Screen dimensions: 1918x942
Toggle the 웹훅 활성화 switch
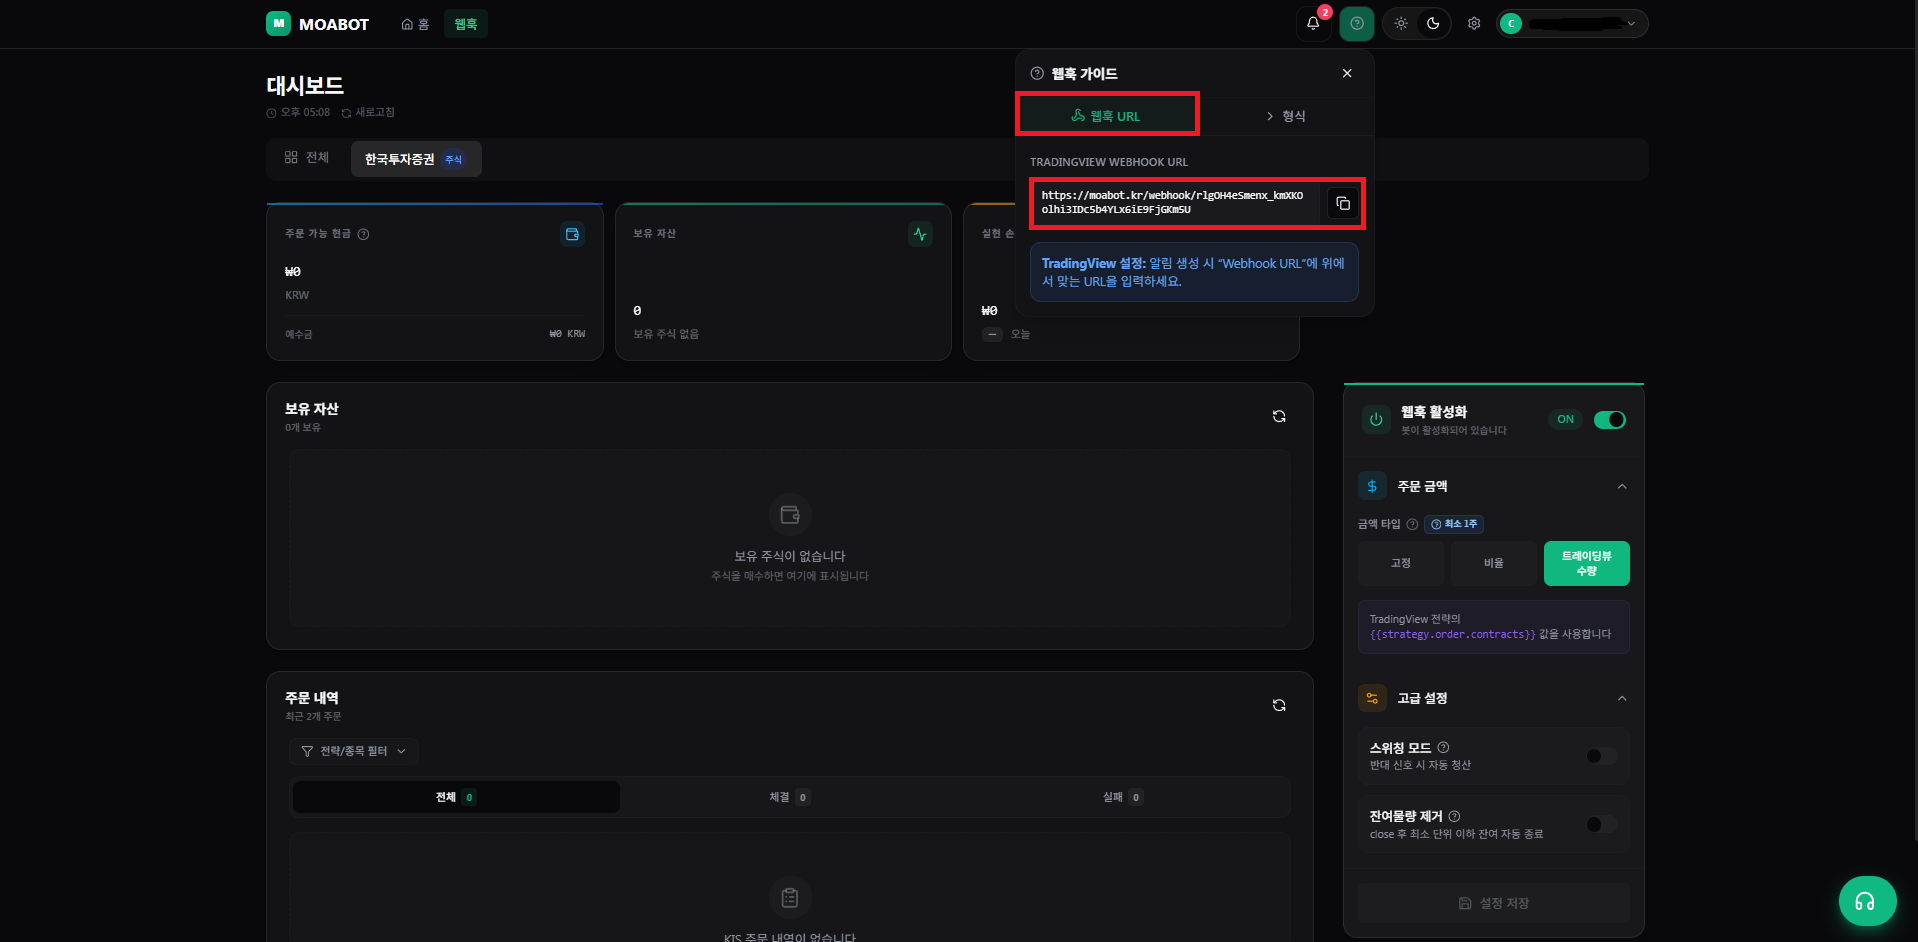[x=1609, y=420]
